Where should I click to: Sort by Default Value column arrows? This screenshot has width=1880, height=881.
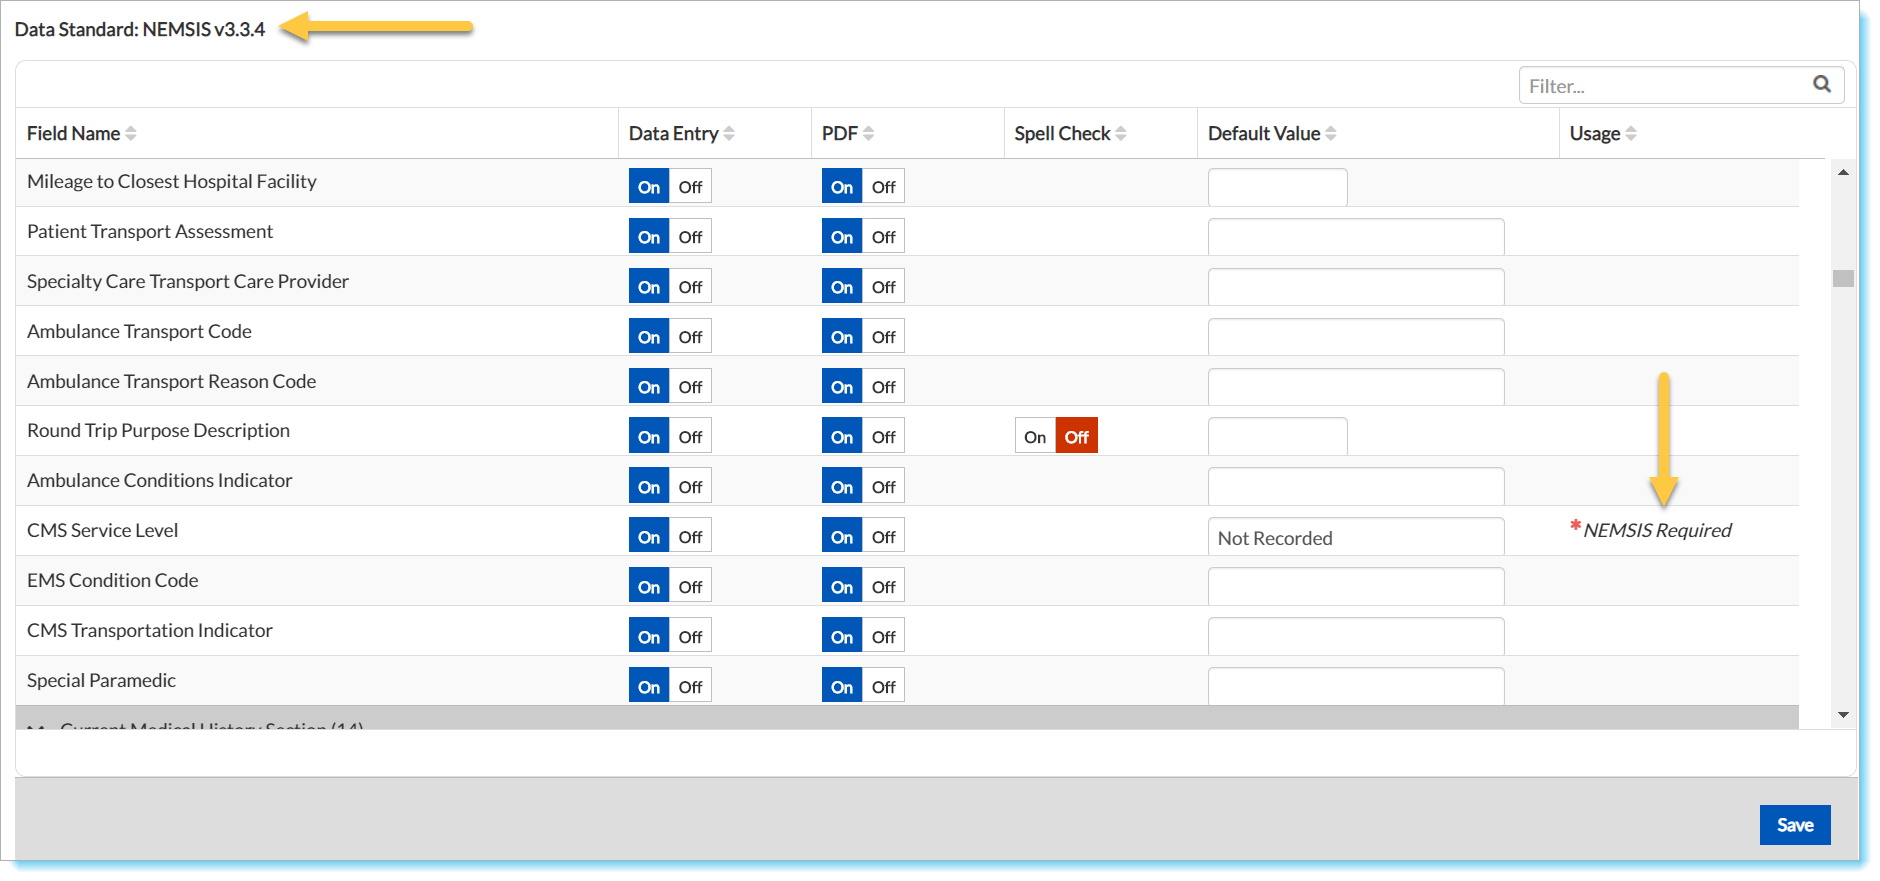click(1331, 134)
